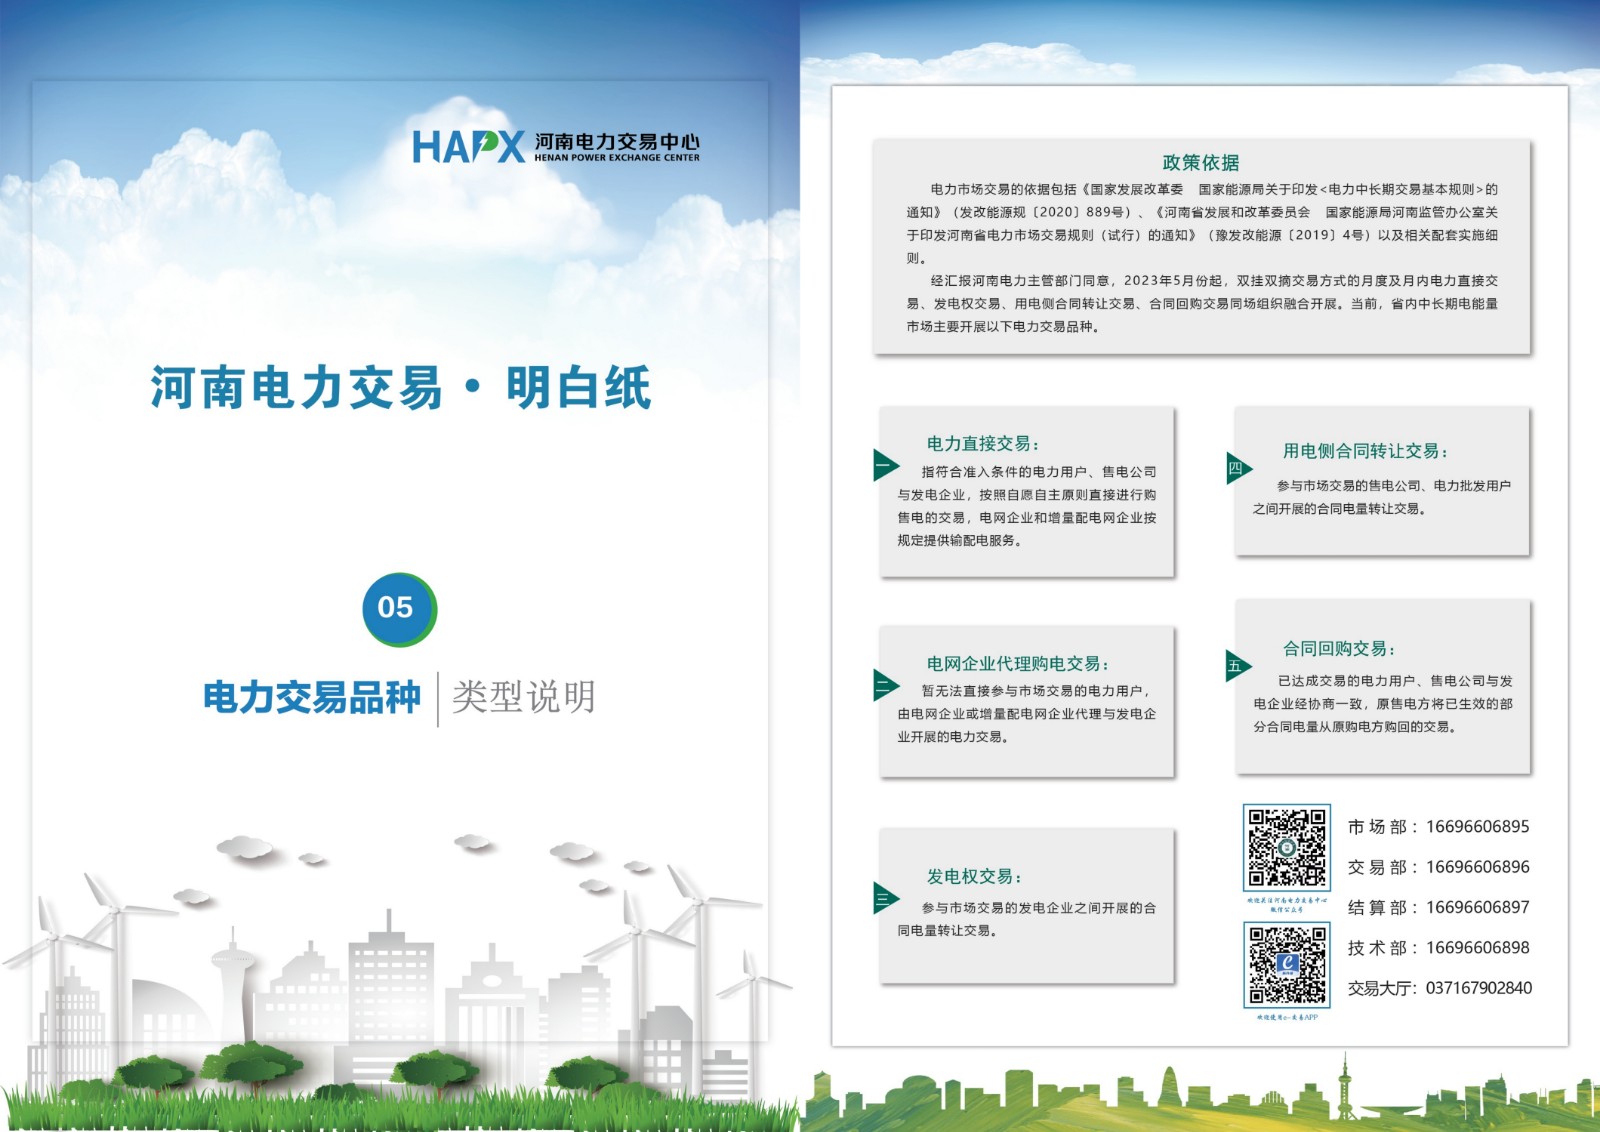Screen dimensions: 1600x1132
Task: Click the 技术部 phone number 16696606898
Action: pos(1477,948)
